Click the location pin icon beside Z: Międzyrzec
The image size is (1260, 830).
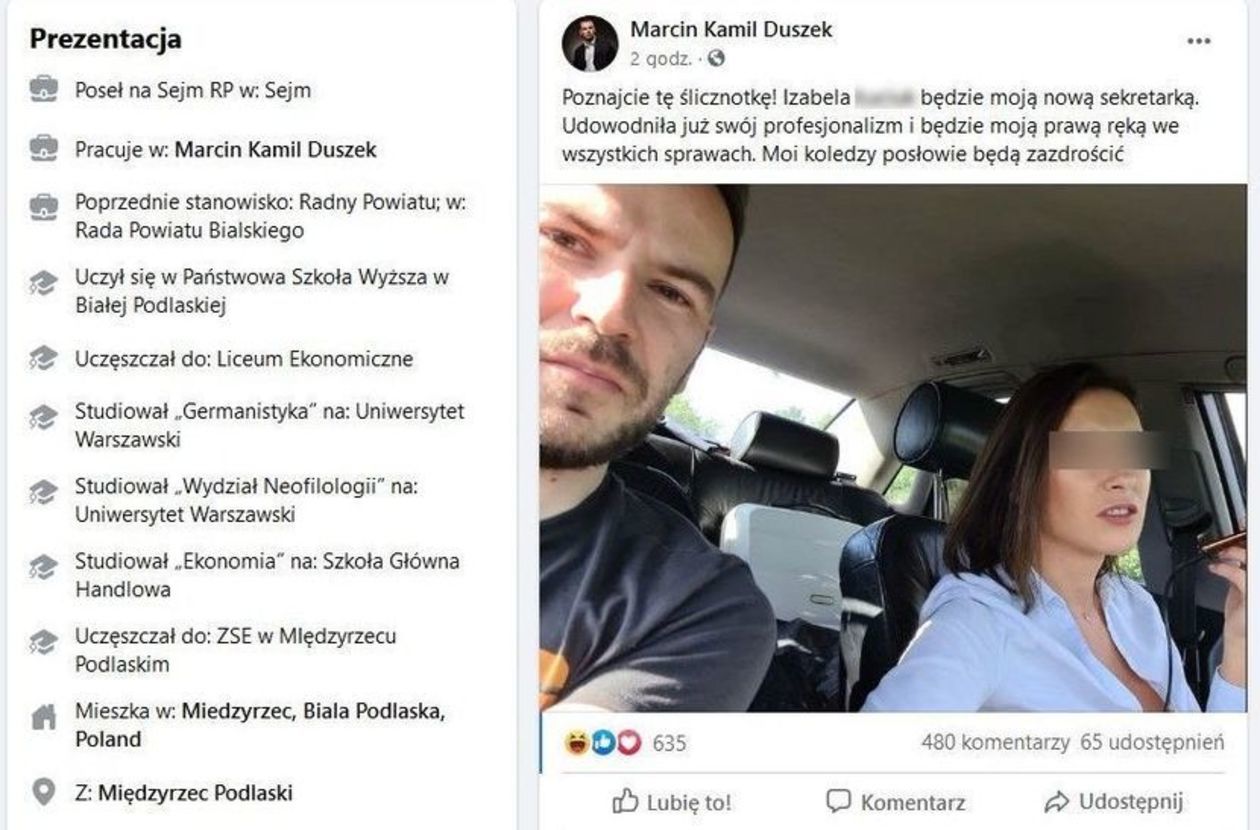click(x=43, y=793)
